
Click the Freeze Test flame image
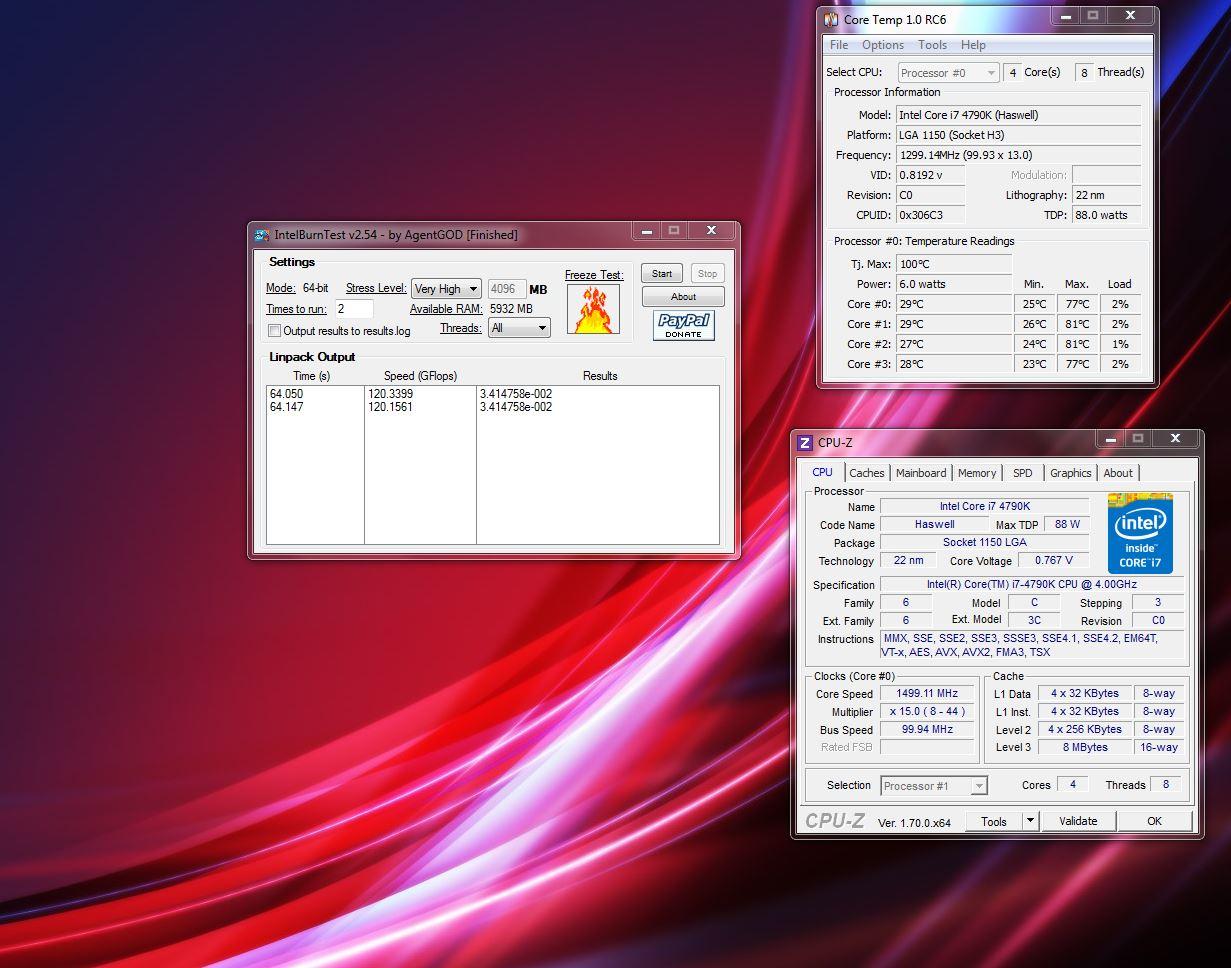click(593, 309)
